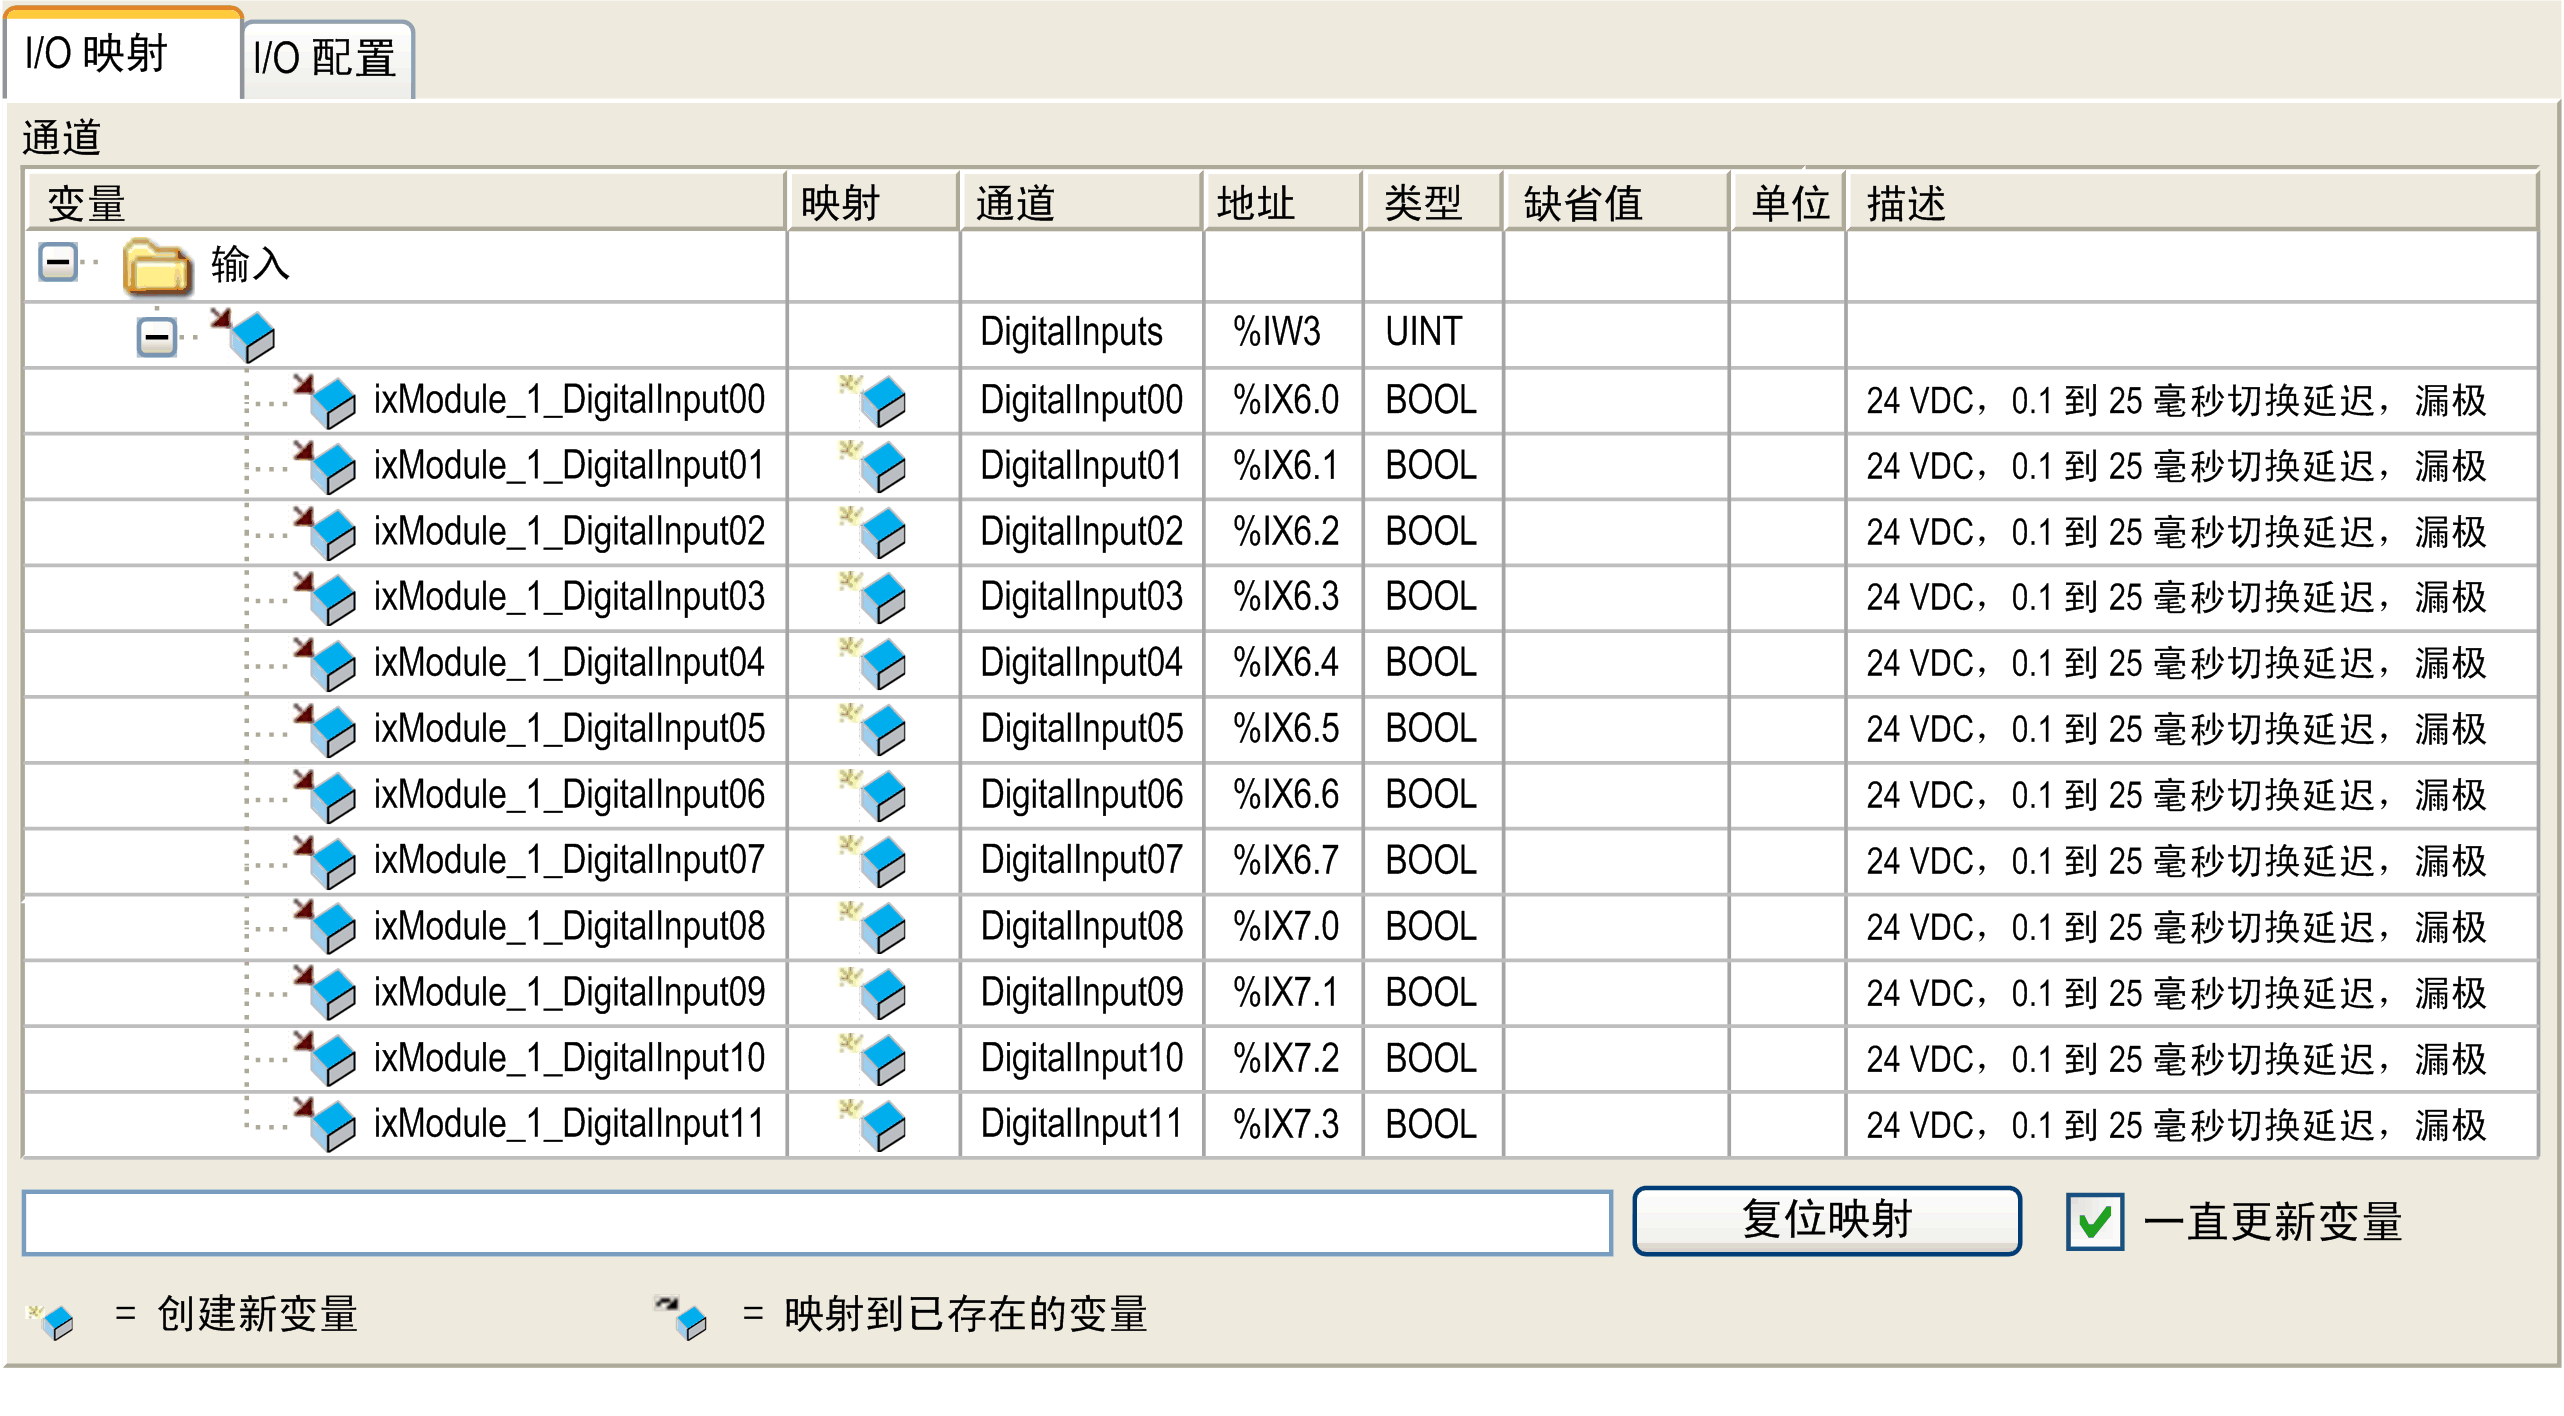This screenshot has width=2564, height=1416.
Task: Switch to the I/O 配置 tab
Action: pyautogui.click(x=325, y=58)
